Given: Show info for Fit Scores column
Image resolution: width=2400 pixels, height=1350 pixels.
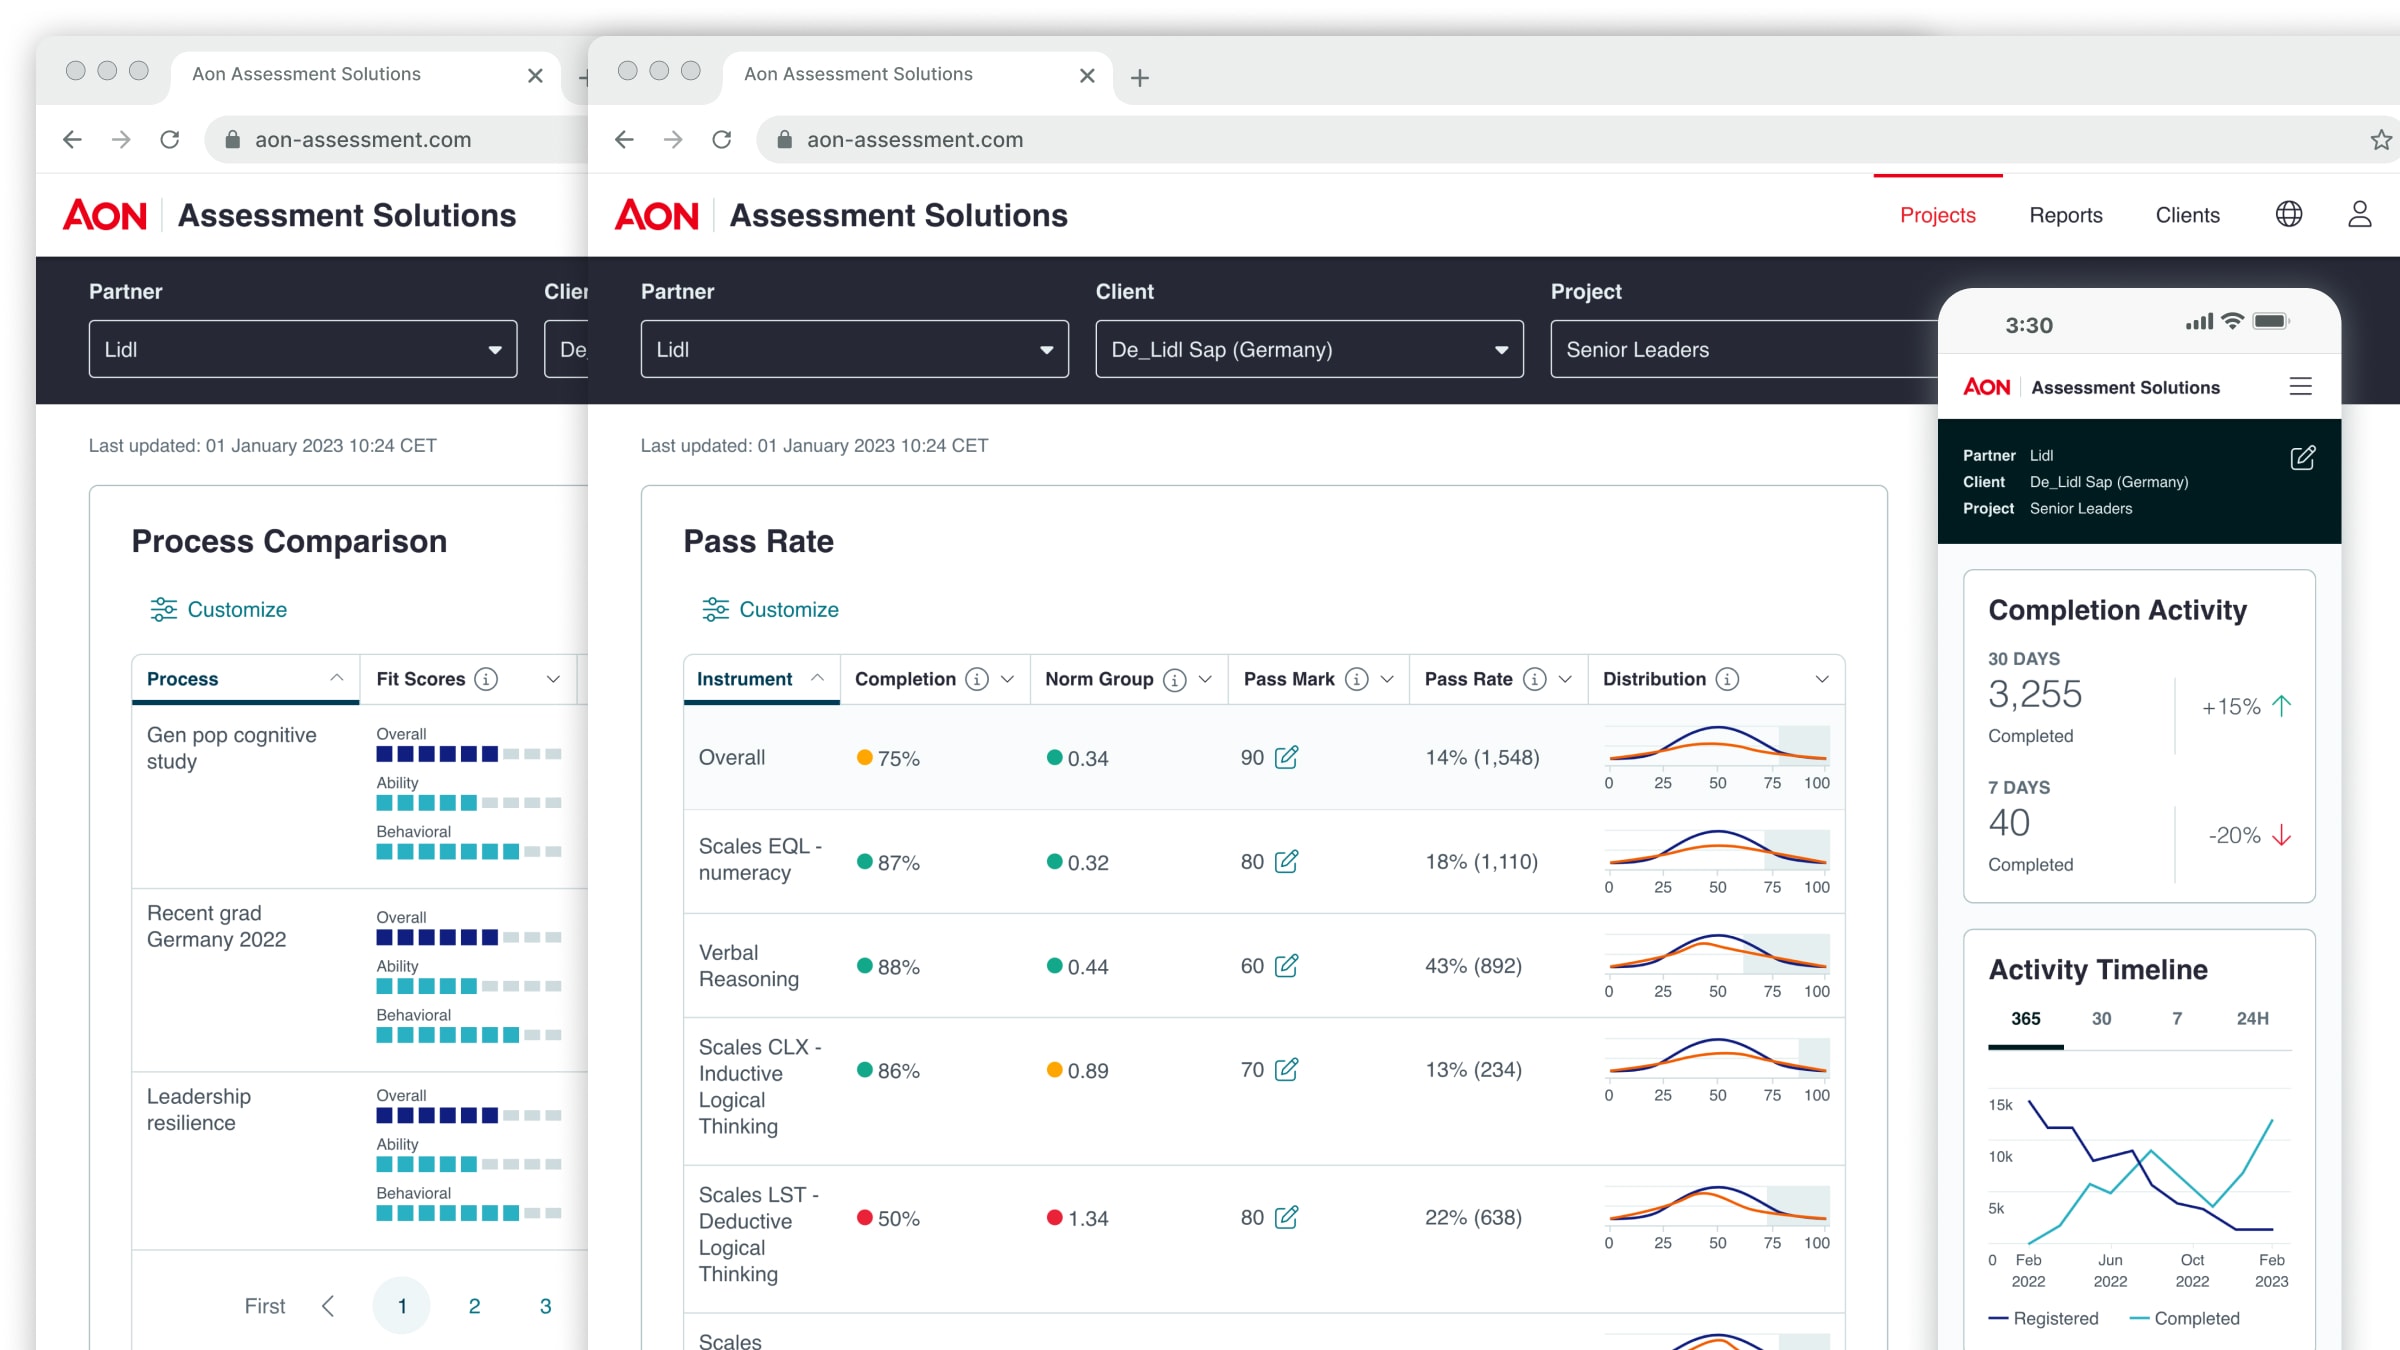Looking at the screenshot, I should (486, 679).
